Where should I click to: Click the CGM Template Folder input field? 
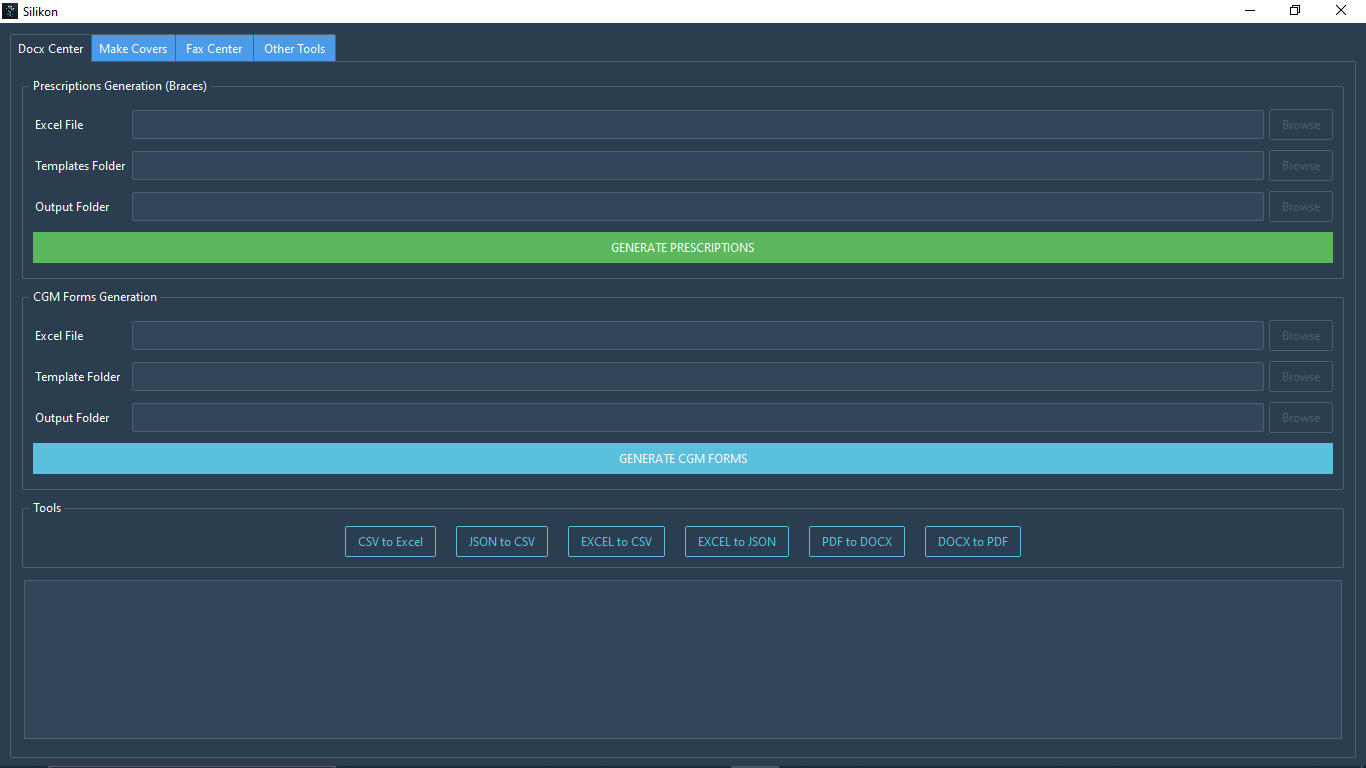(698, 377)
